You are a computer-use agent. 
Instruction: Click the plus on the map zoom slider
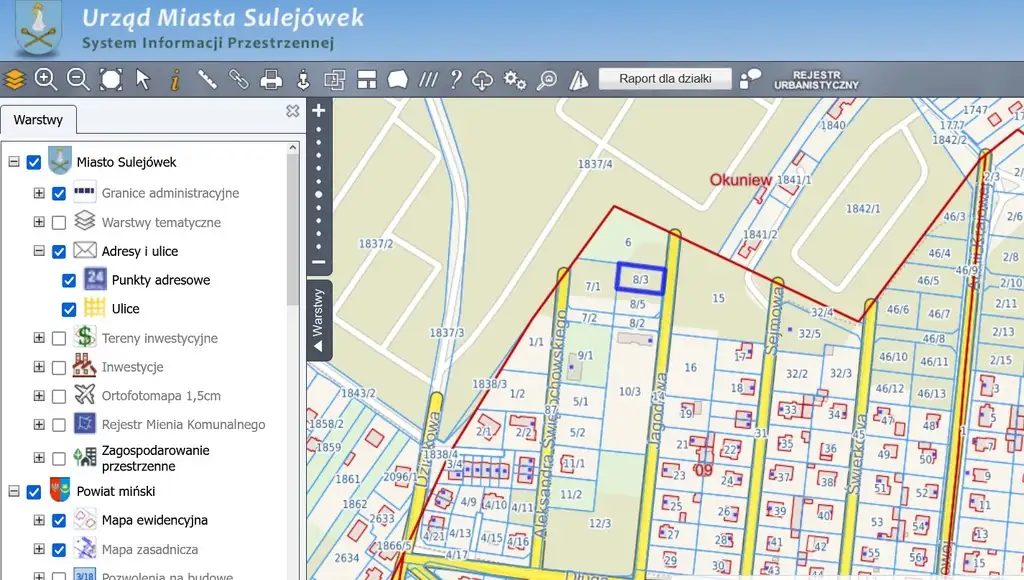[319, 111]
